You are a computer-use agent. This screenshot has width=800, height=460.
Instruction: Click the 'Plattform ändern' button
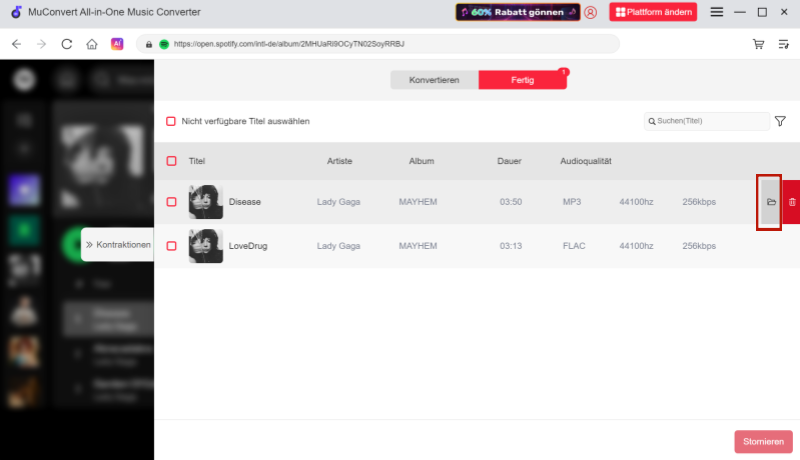[653, 12]
